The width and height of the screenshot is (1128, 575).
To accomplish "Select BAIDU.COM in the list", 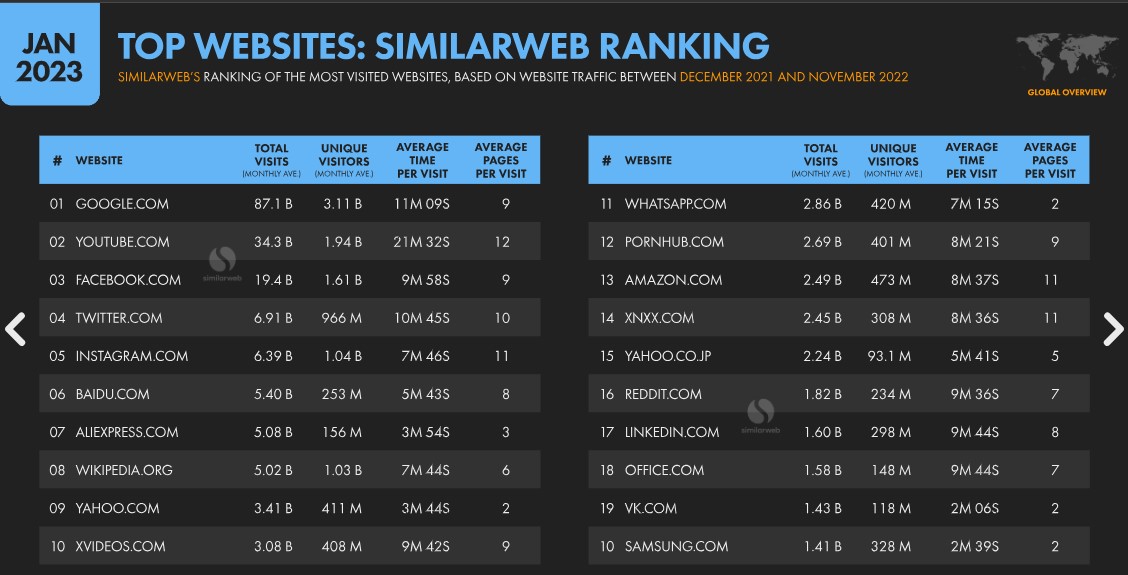I will point(112,394).
